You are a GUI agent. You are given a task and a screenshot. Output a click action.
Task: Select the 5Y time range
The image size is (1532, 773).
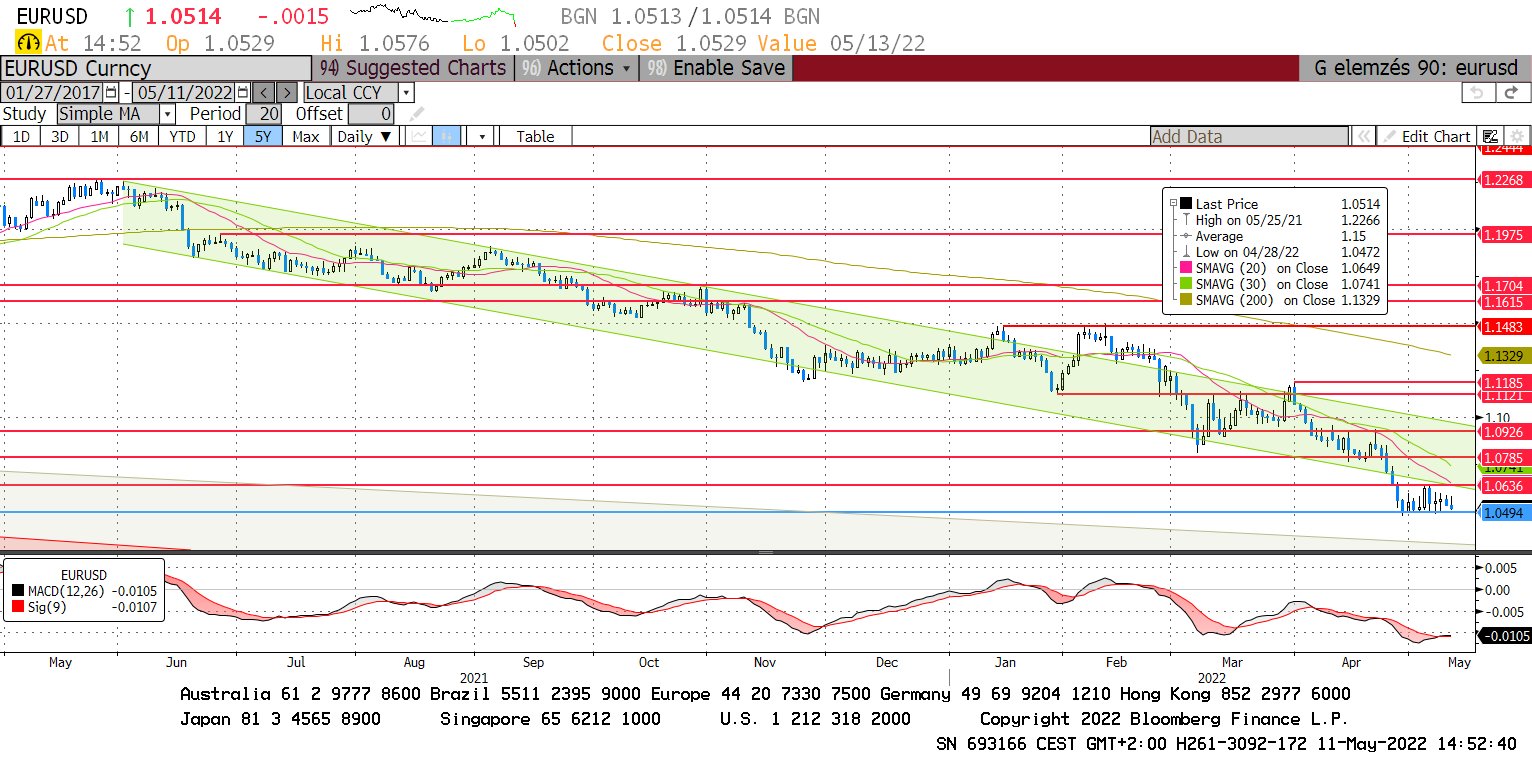263,136
